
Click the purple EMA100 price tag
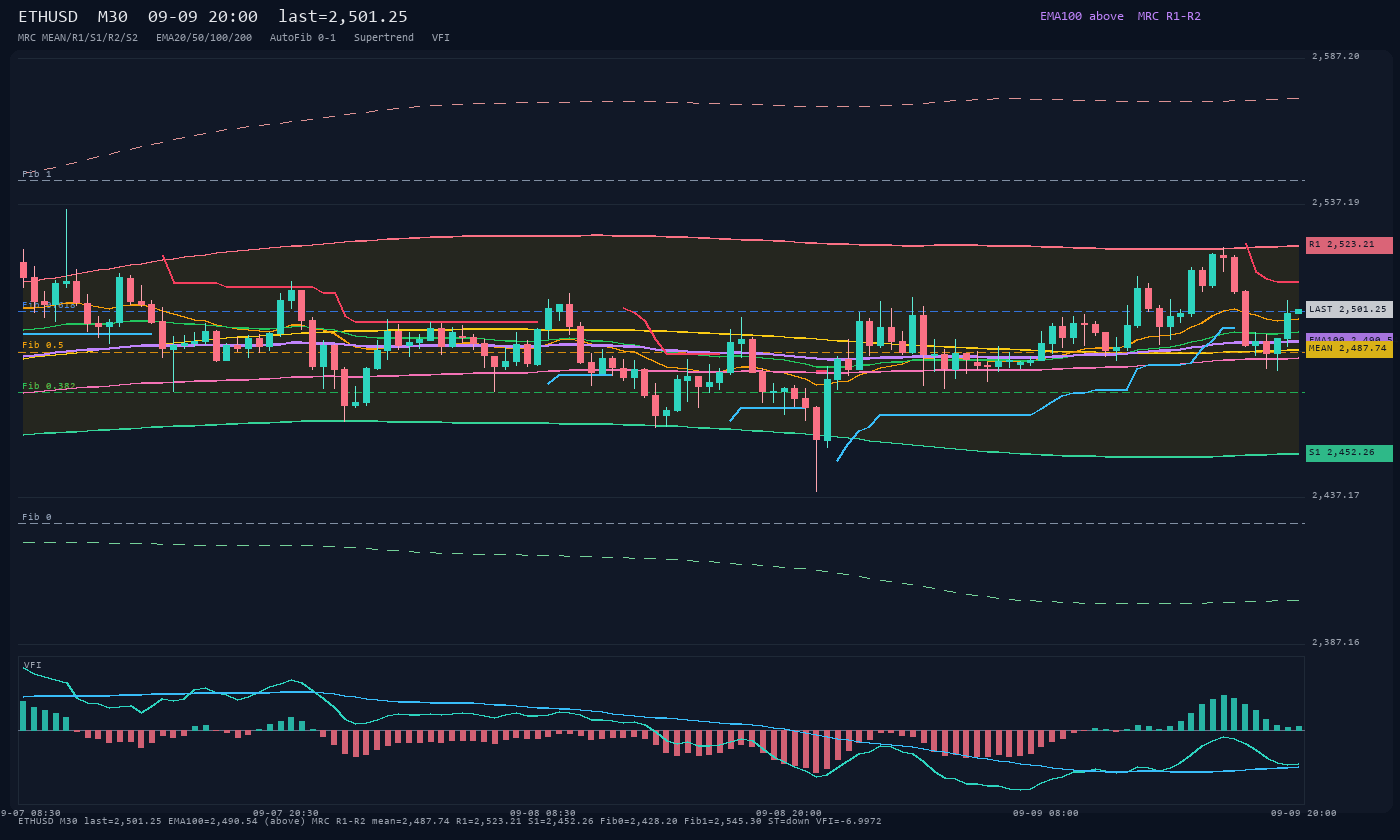1349,339
